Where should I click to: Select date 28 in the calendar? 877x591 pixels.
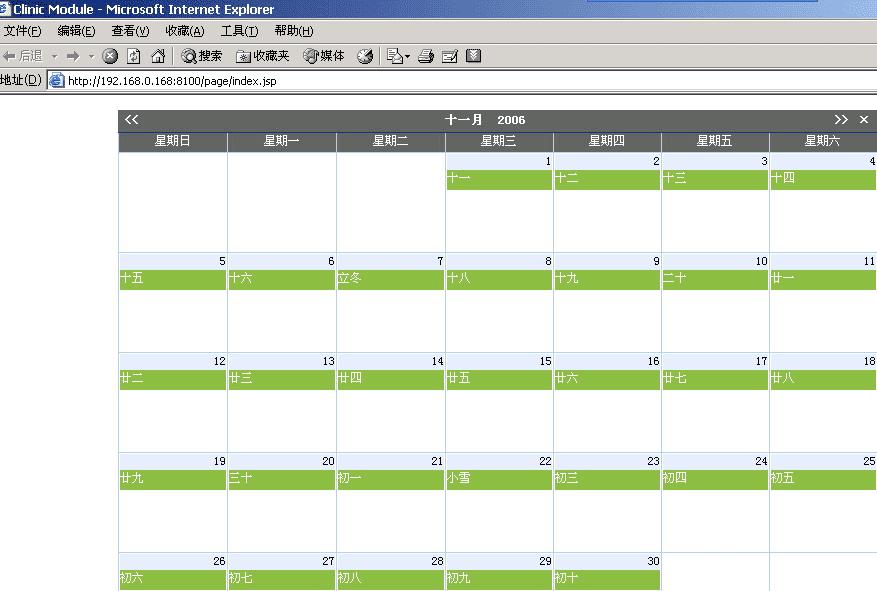tap(437, 561)
